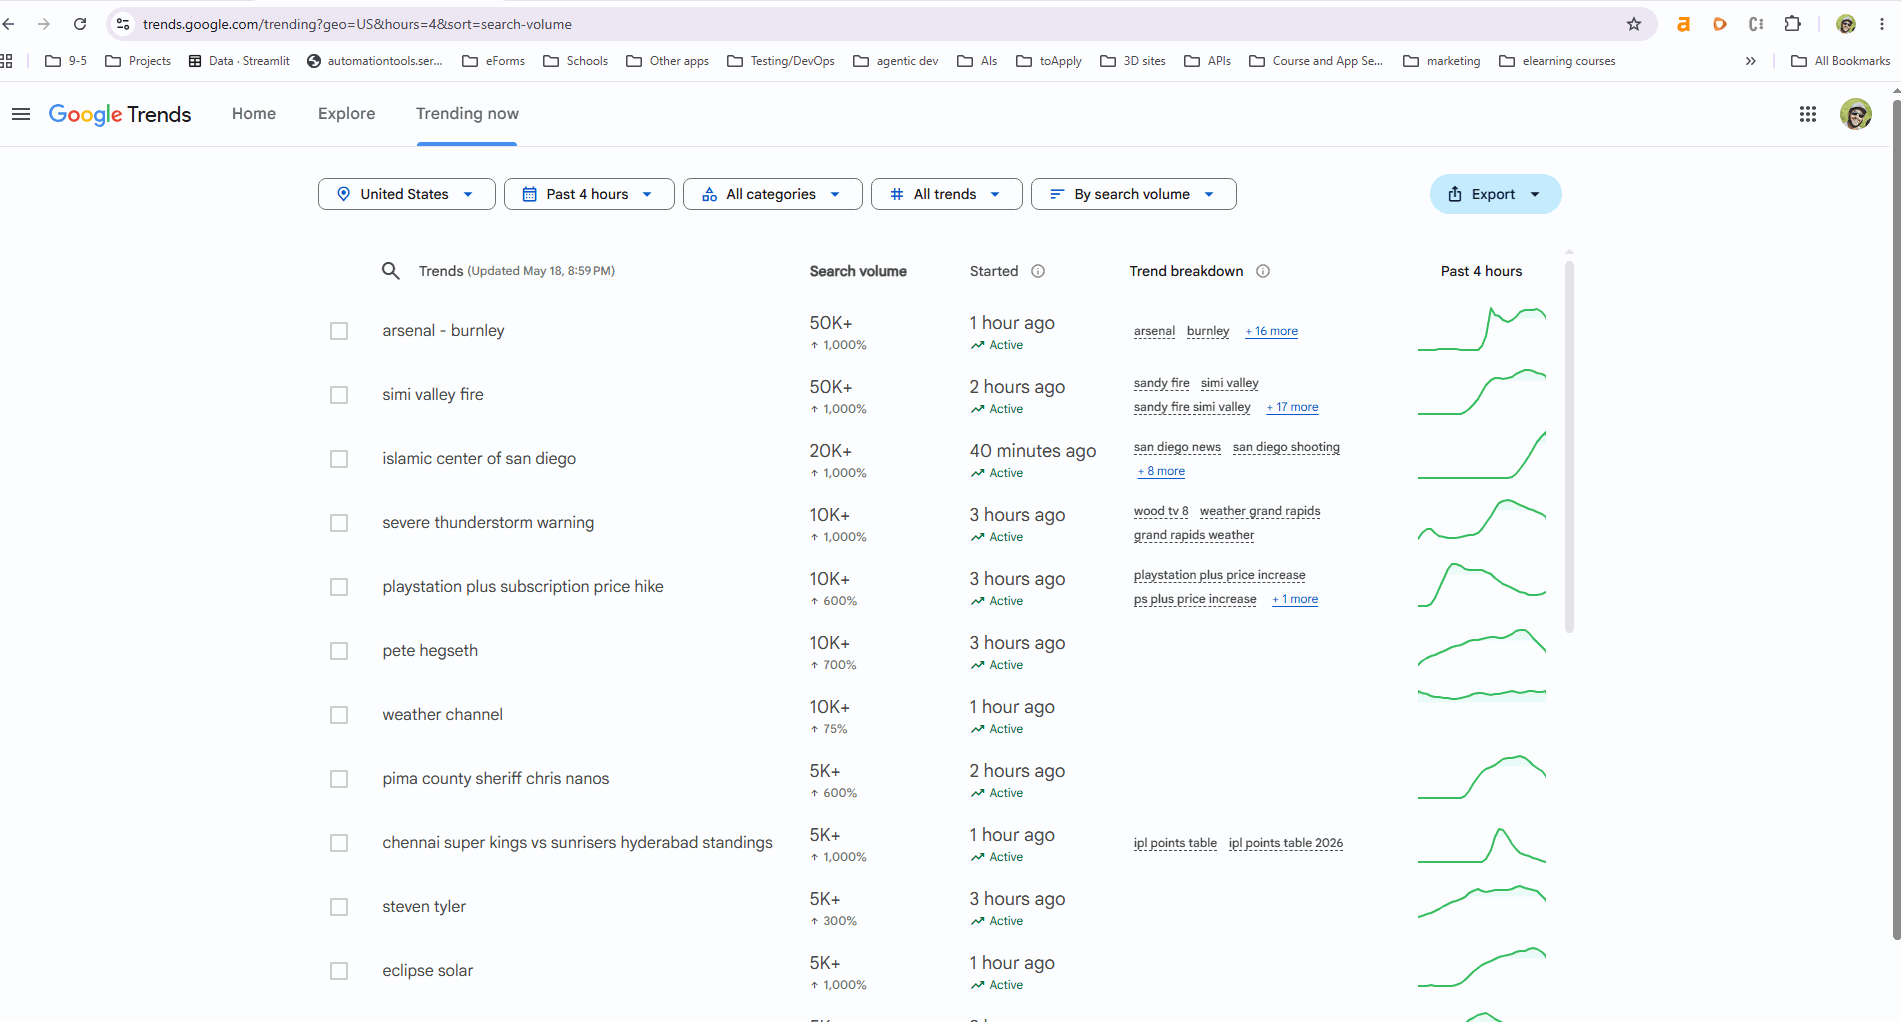The height and width of the screenshot is (1022, 1901).
Task: Click the Google Trends logo
Action: click(120, 114)
